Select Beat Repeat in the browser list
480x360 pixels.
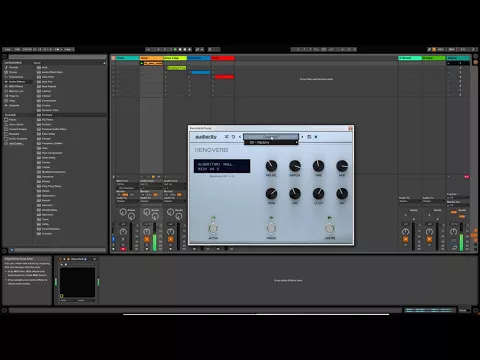coord(46,86)
